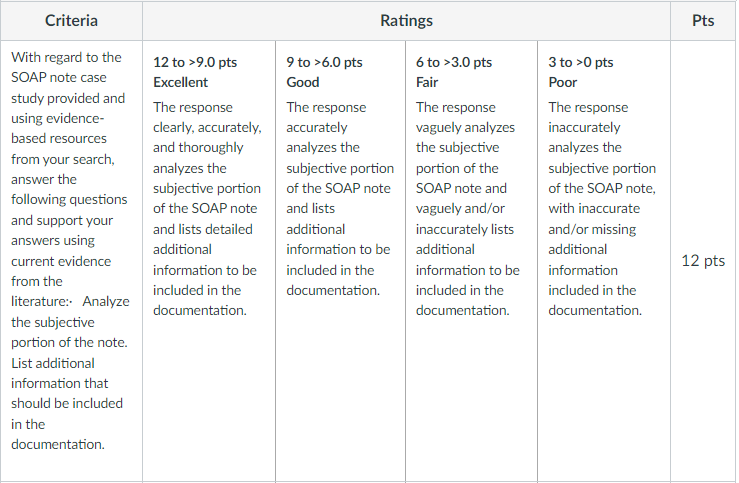Click the Good rating description text
The width and height of the screenshot is (739, 483).
click(x=340, y=198)
